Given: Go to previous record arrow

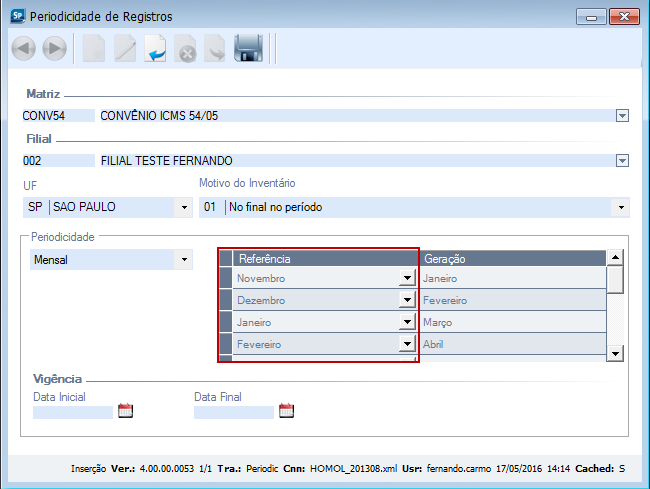Looking at the screenshot, I should (24, 48).
